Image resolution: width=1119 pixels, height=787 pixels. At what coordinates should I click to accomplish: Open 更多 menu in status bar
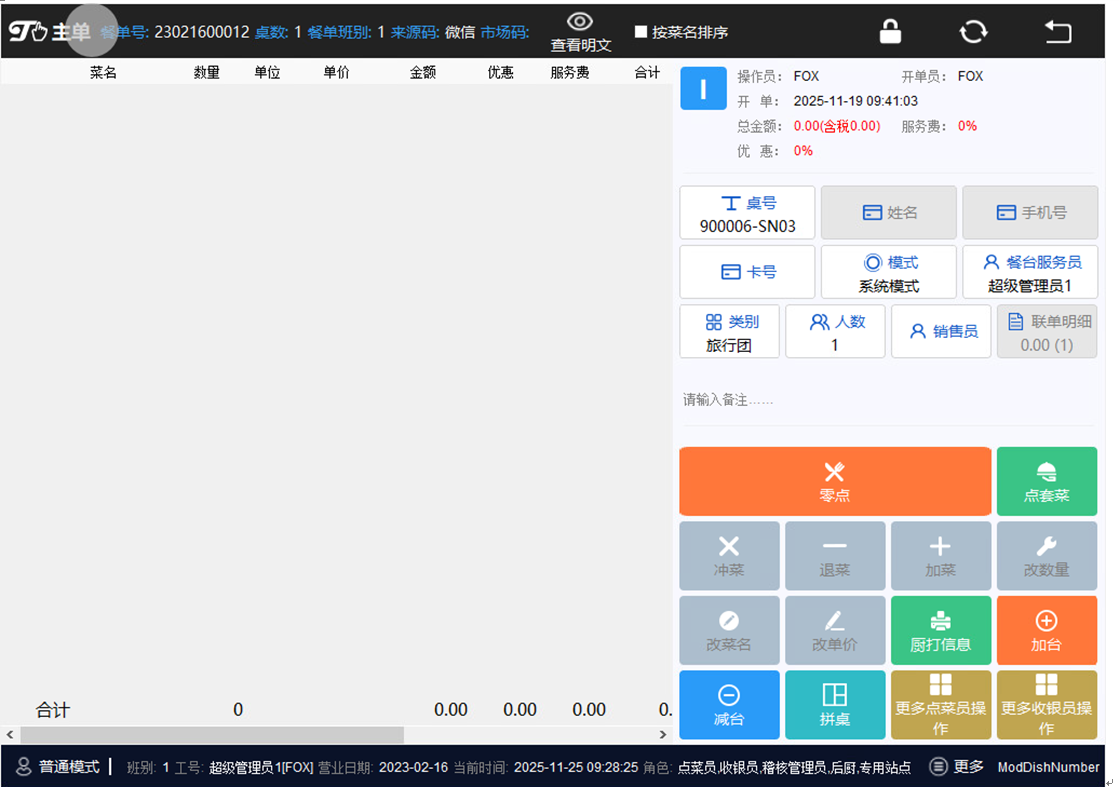tap(957, 767)
